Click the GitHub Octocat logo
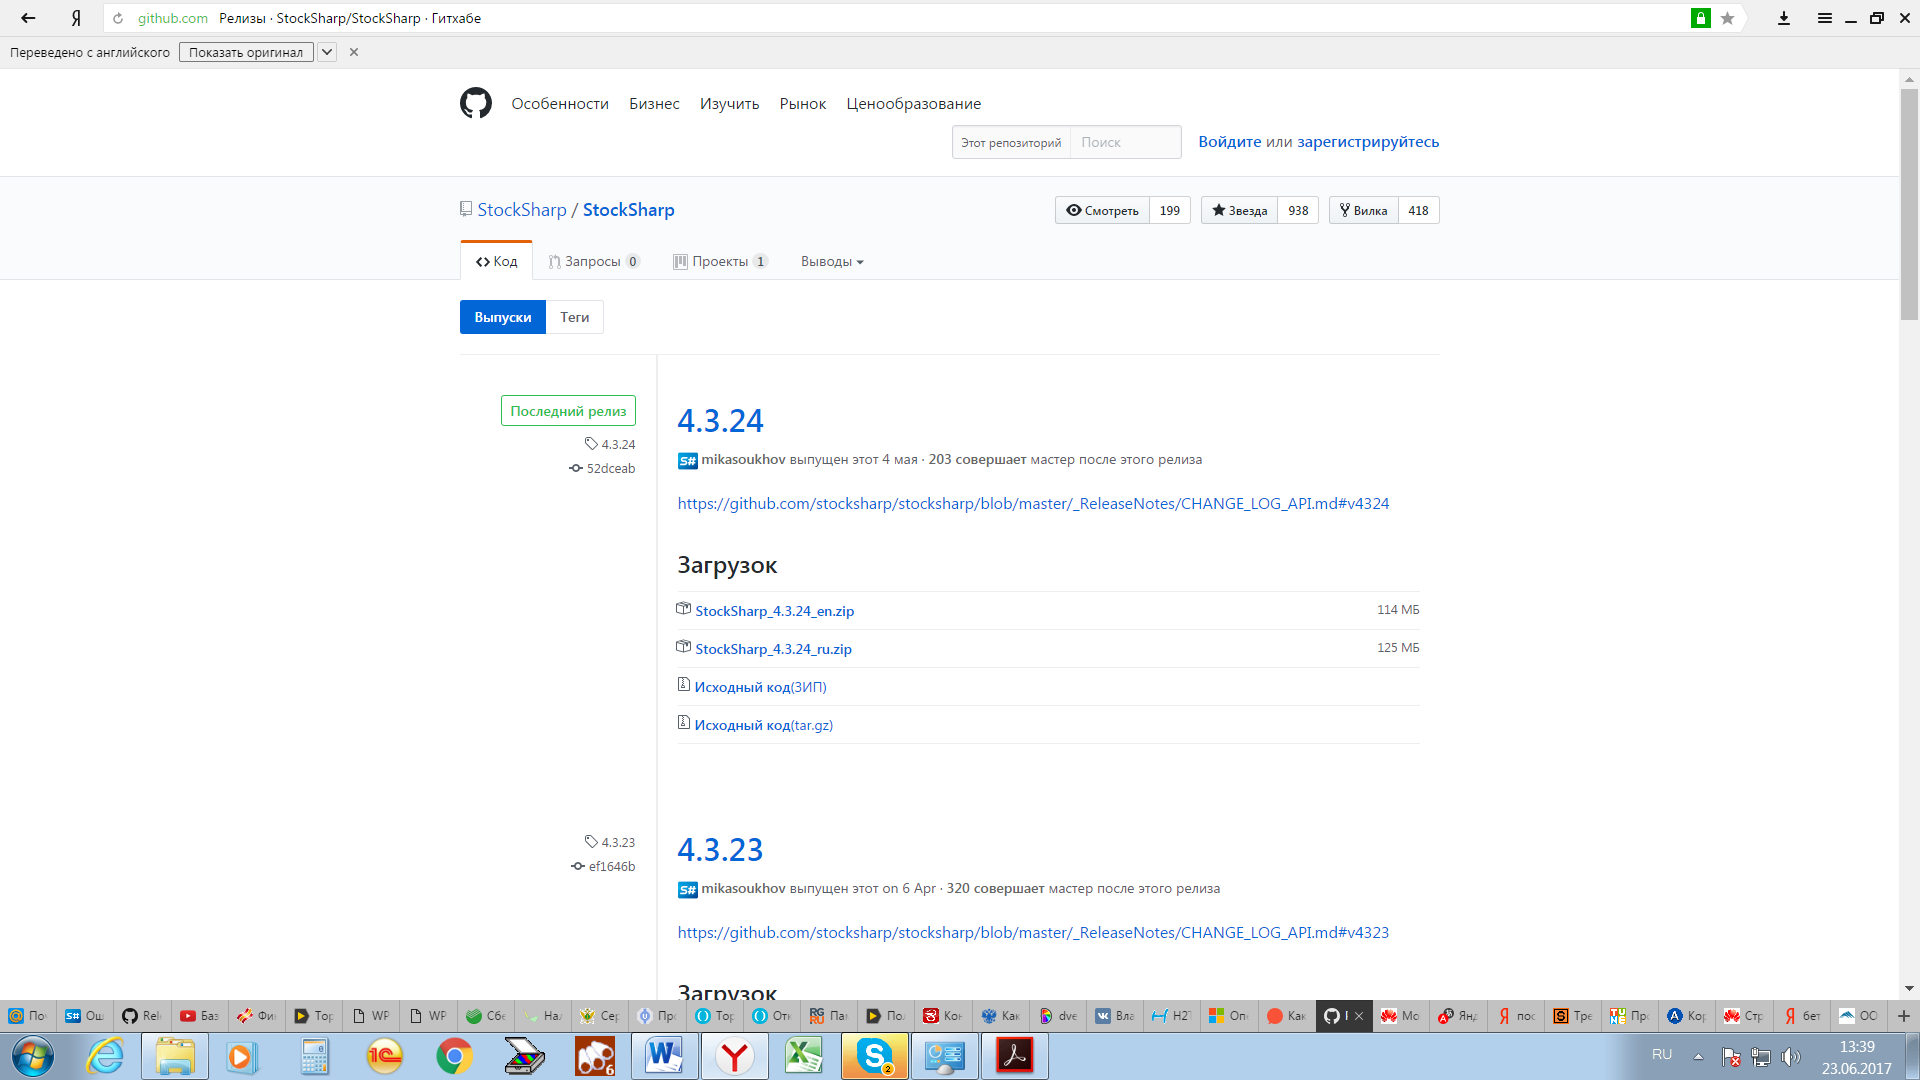 476,103
